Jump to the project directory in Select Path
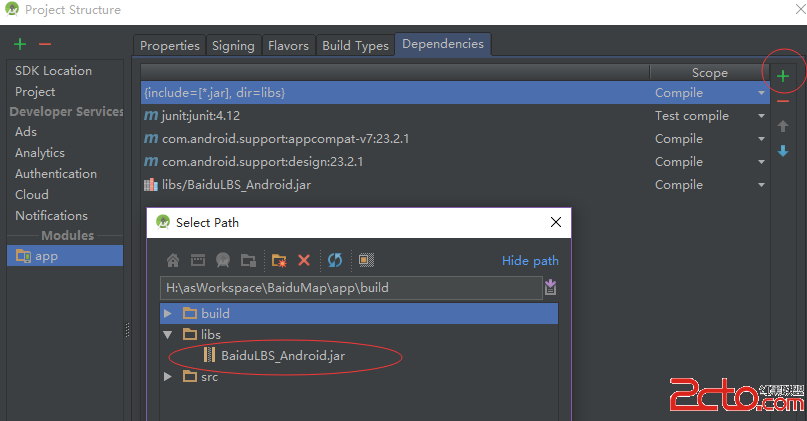The width and height of the screenshot is (807, 421). tap(223, 260)
